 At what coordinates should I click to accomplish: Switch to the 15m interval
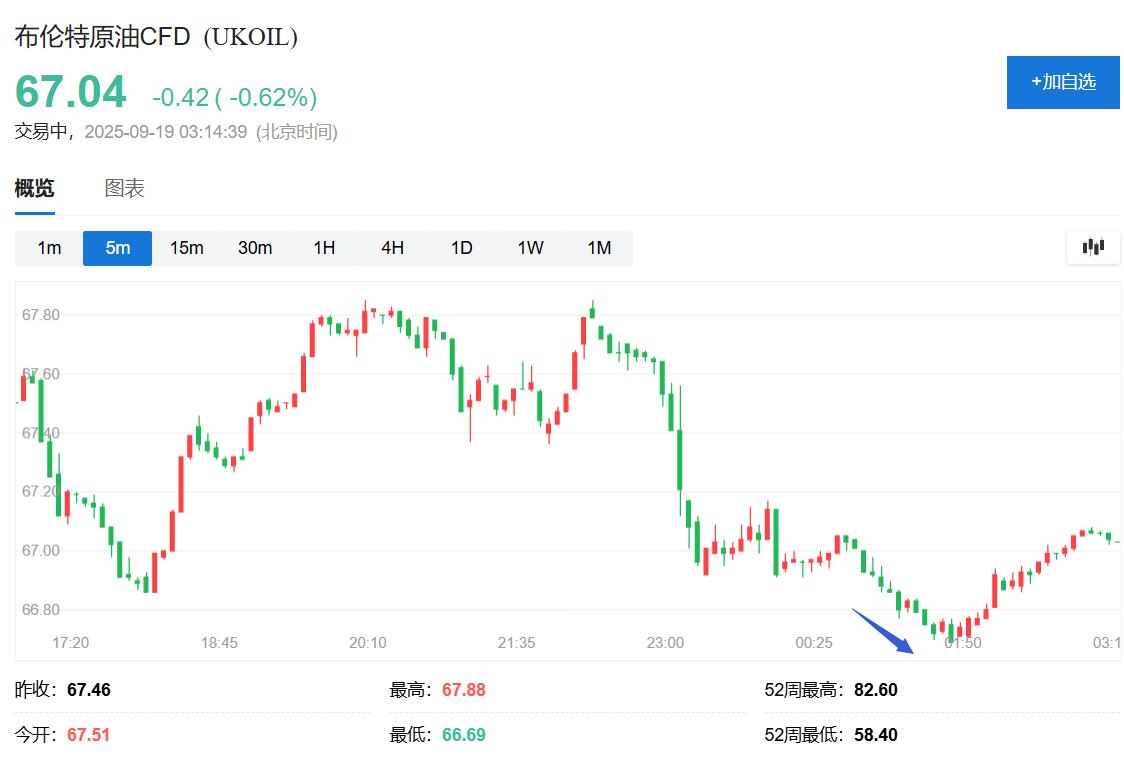pos(186,248)
